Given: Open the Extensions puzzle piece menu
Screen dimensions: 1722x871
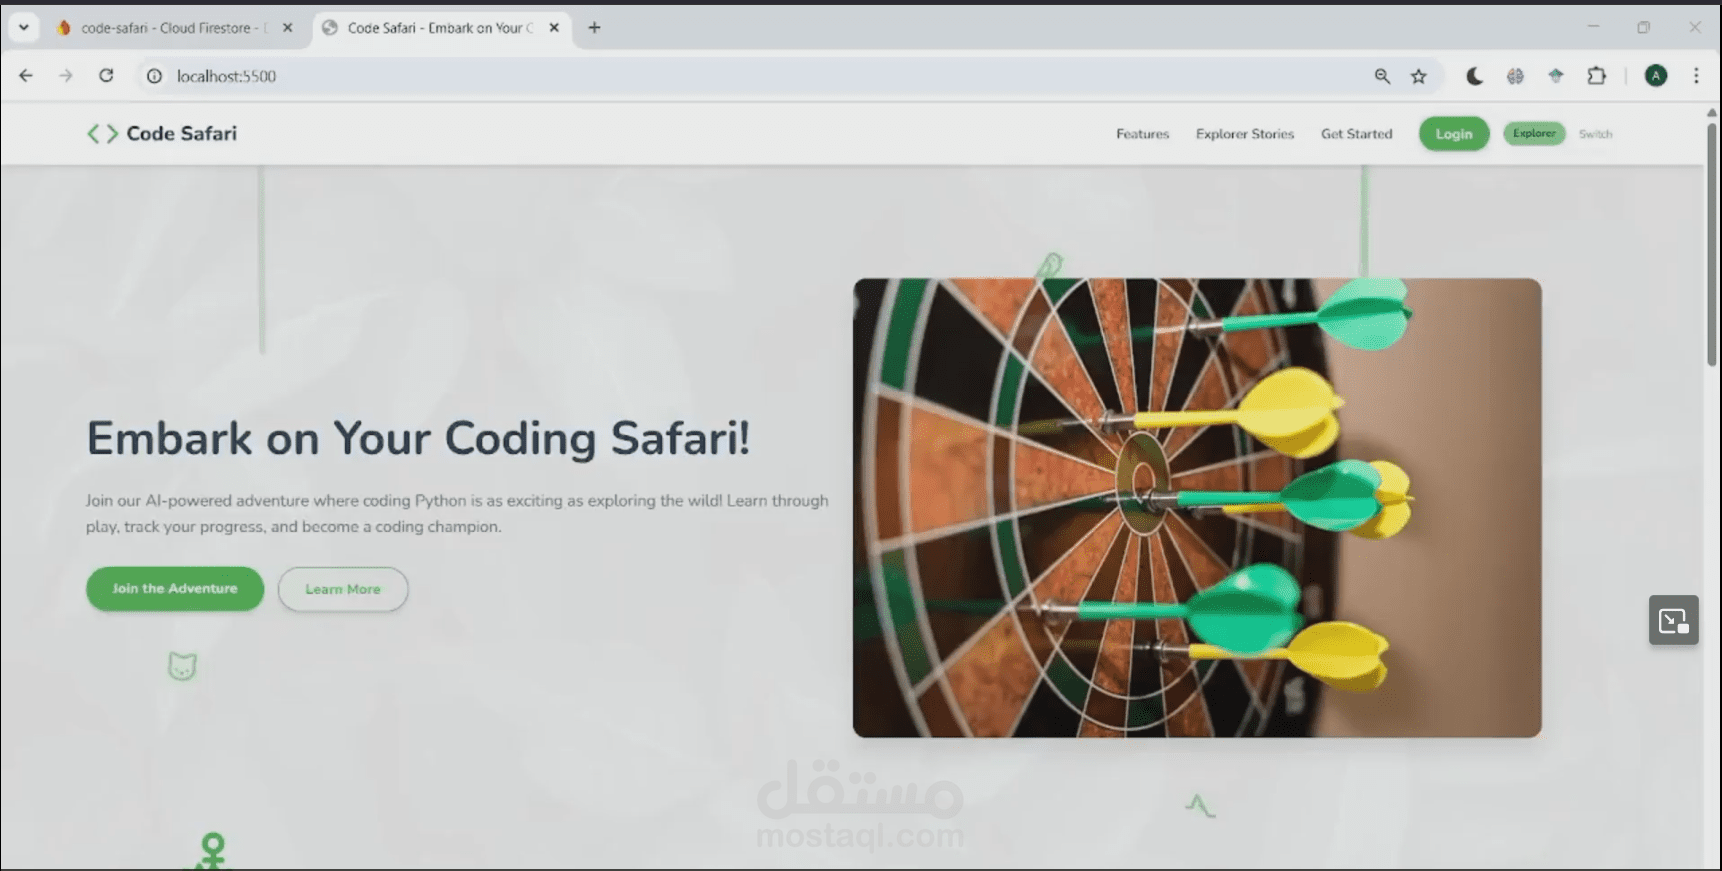Looking at the screenshot, I should [1596, 76].
